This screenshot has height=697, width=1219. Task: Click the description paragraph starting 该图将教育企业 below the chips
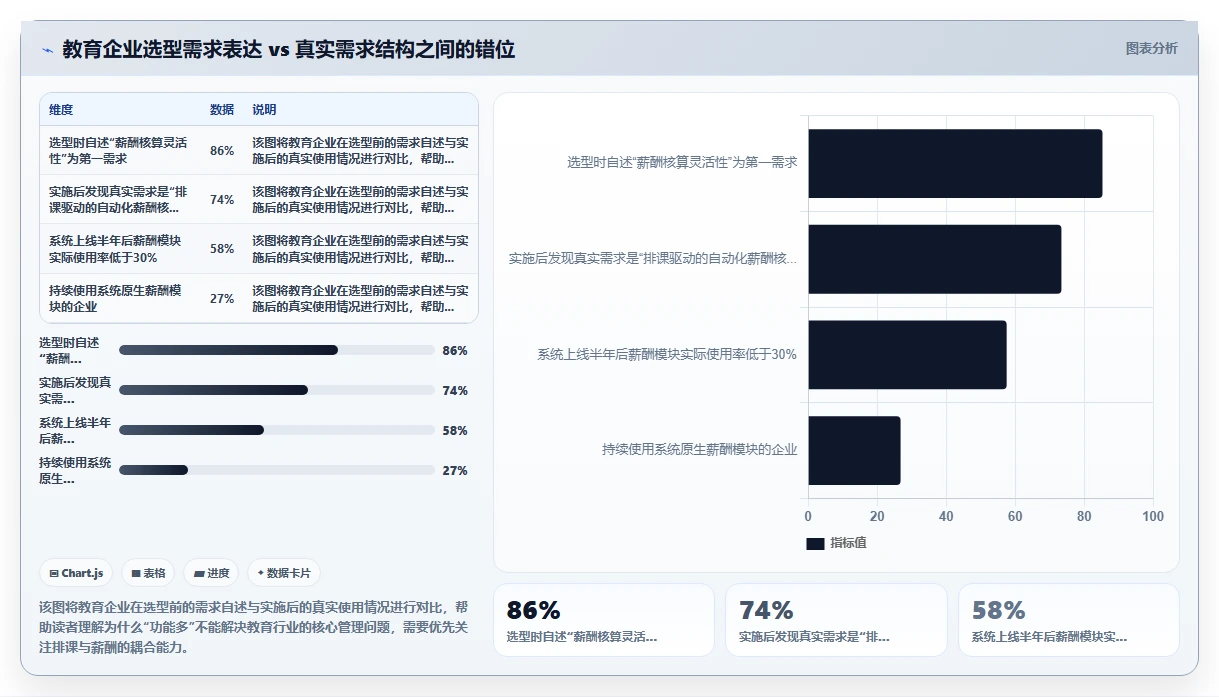254,627
